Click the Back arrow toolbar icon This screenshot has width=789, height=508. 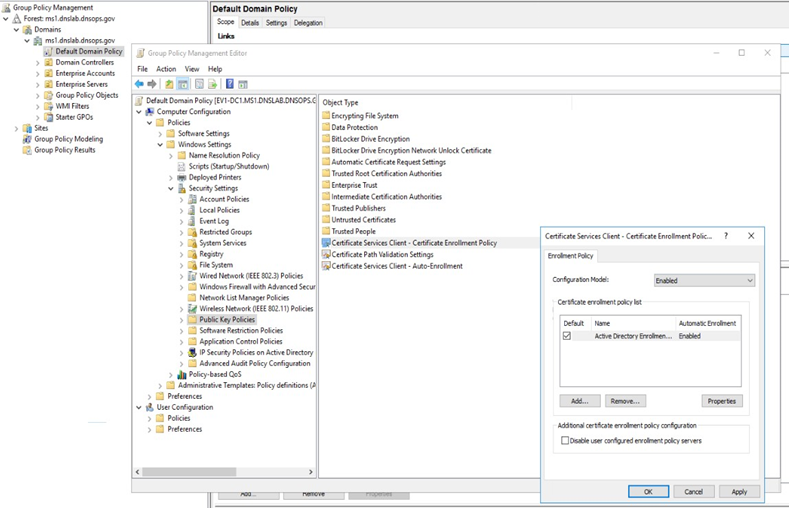tap(139, 85)
